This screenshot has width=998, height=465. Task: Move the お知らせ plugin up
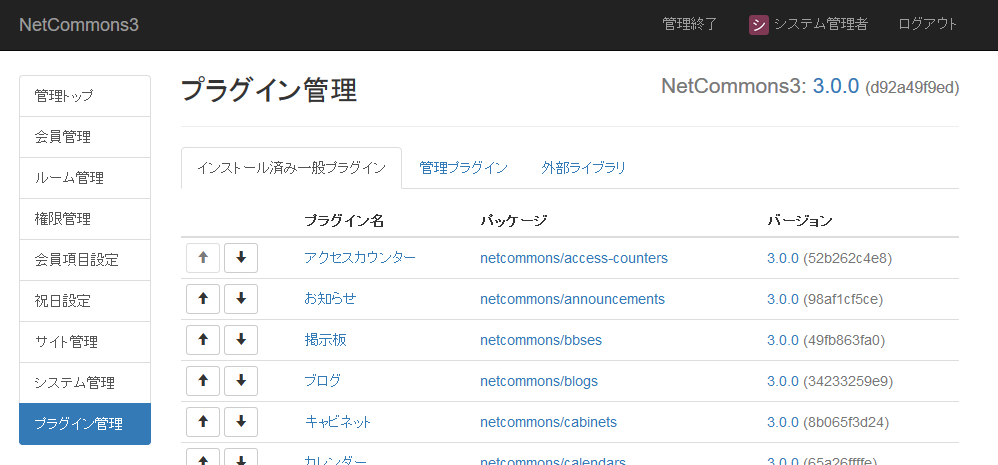click(203, 299)
